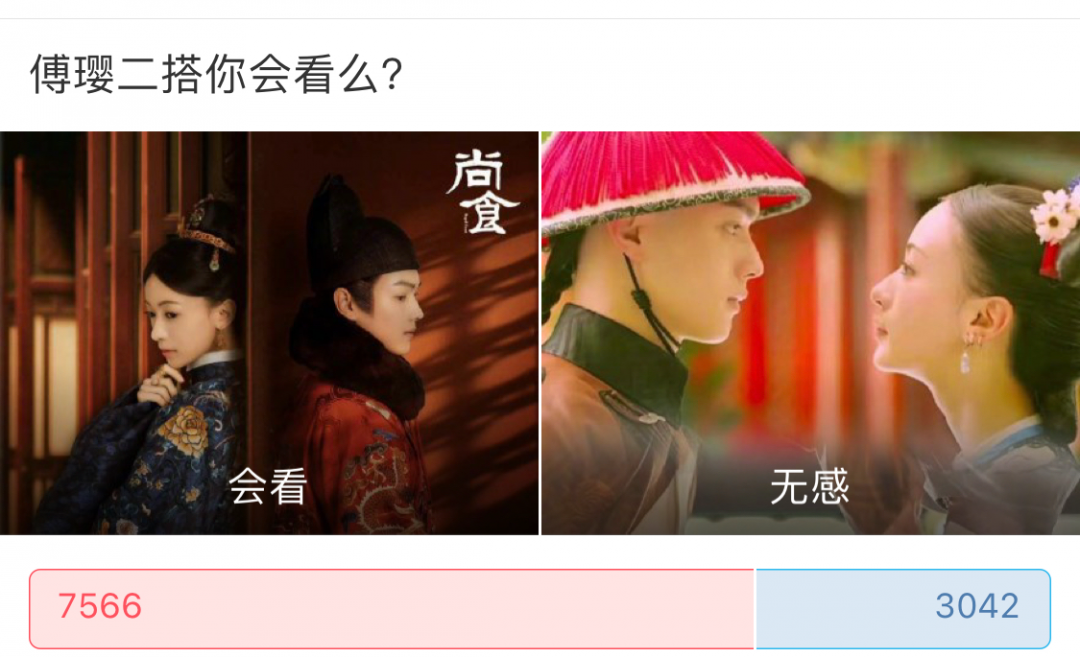
Task: Tap the blue 3042 vote bar
Action: (x=903, y=609)
